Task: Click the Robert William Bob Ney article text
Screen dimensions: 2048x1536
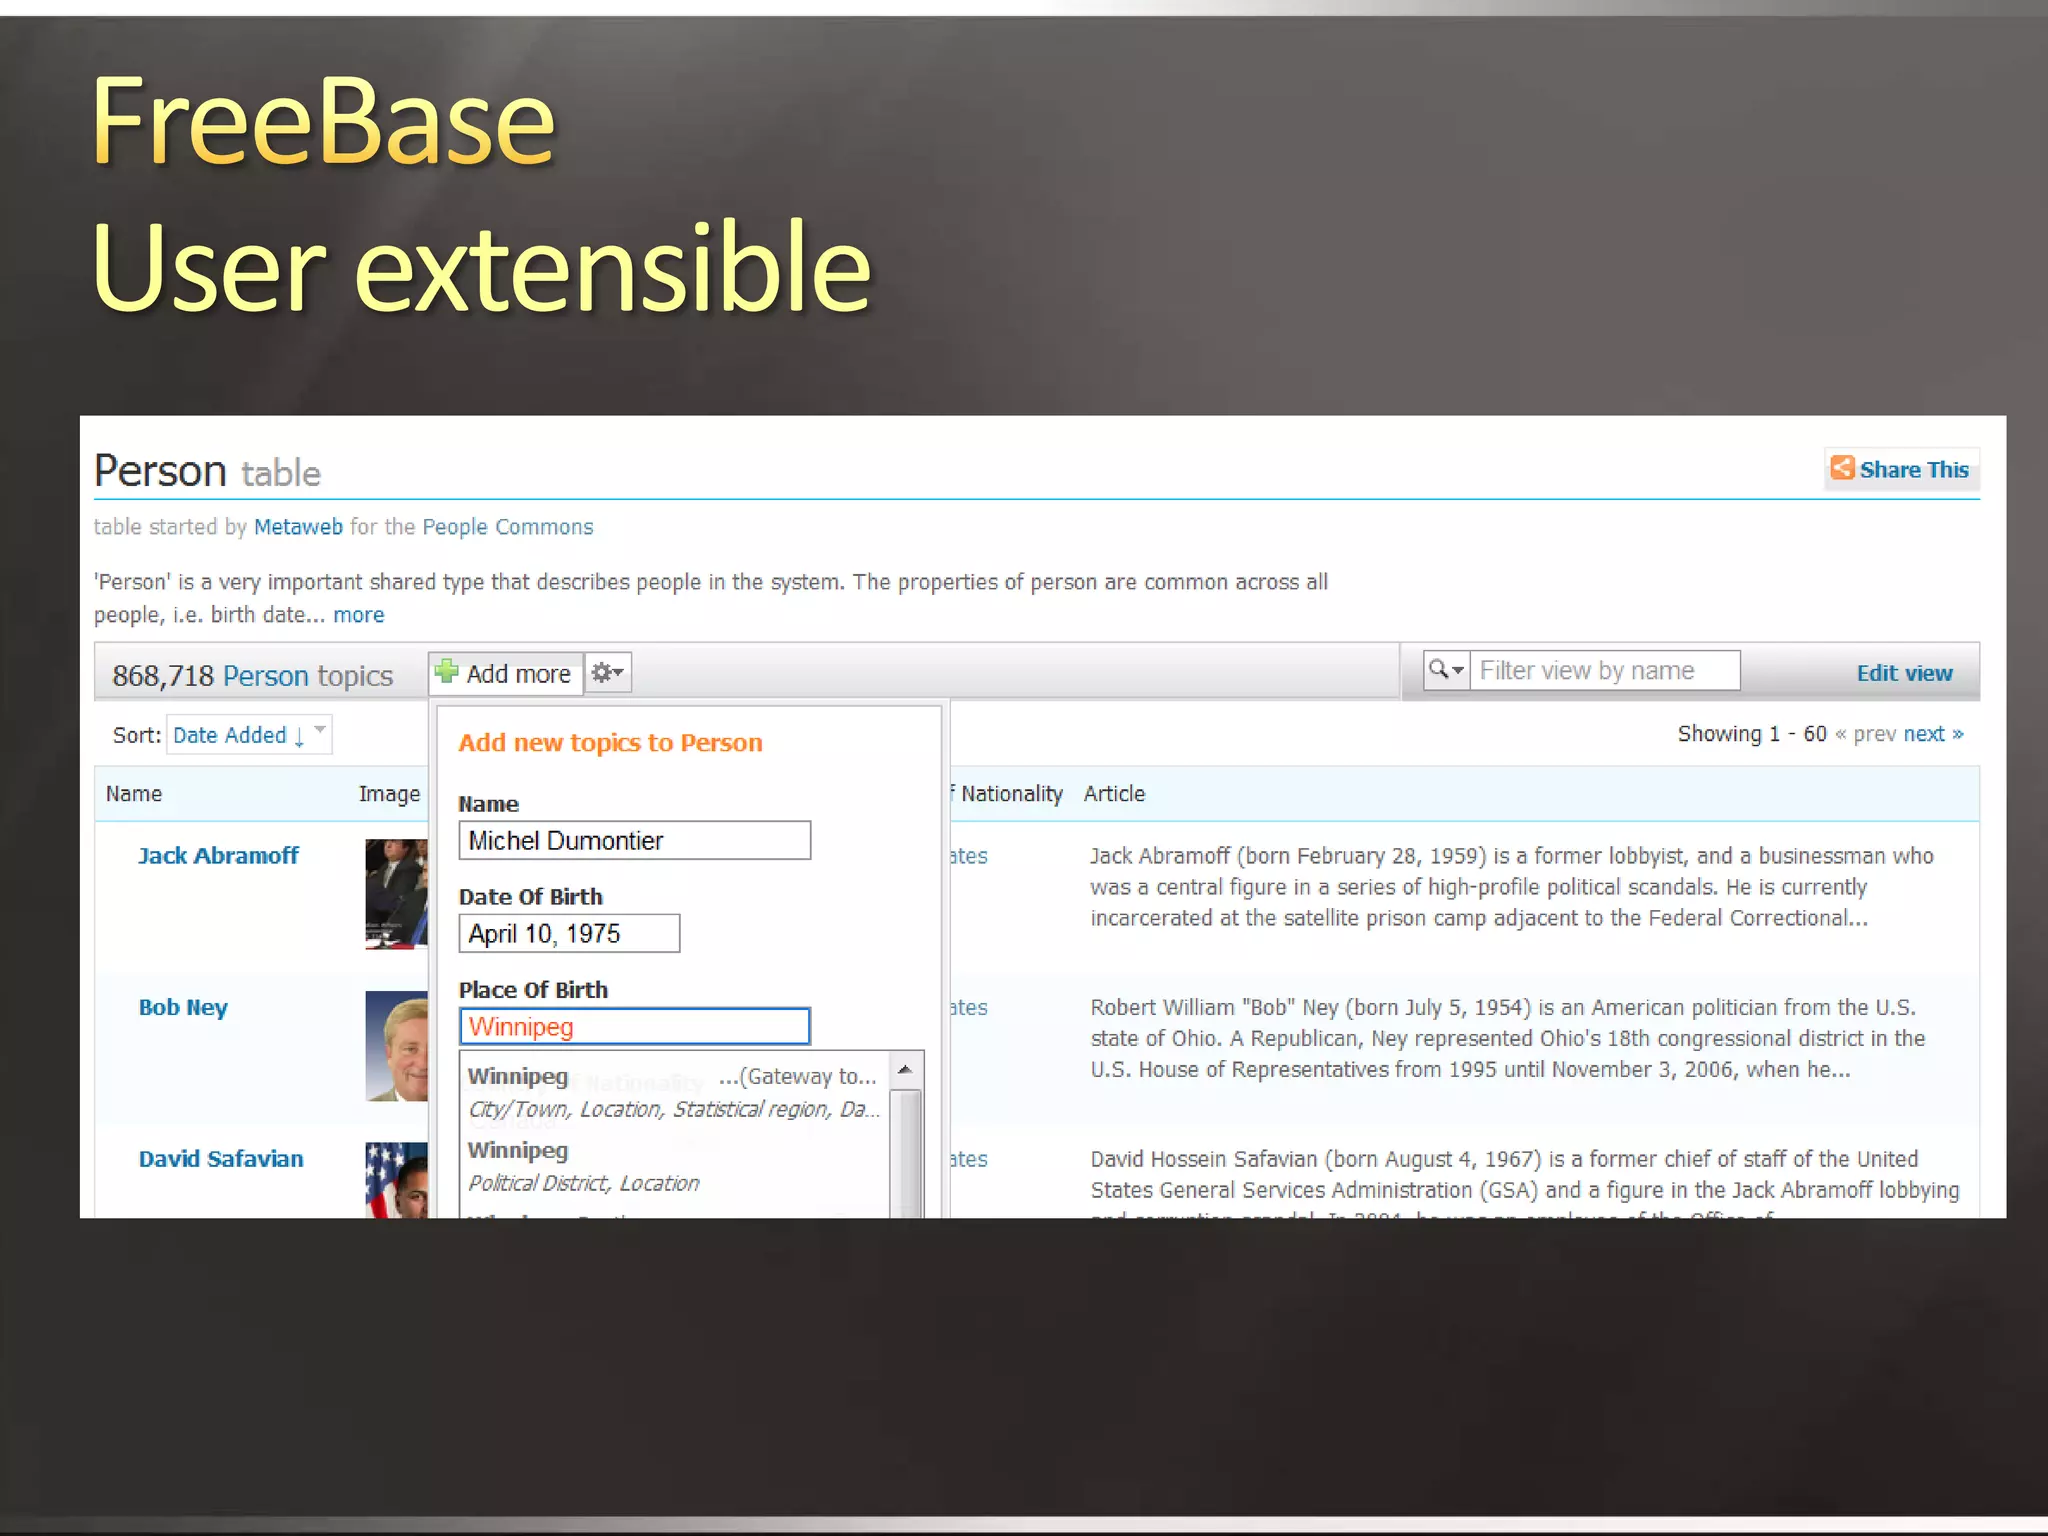Action: coord(1507,1038)
